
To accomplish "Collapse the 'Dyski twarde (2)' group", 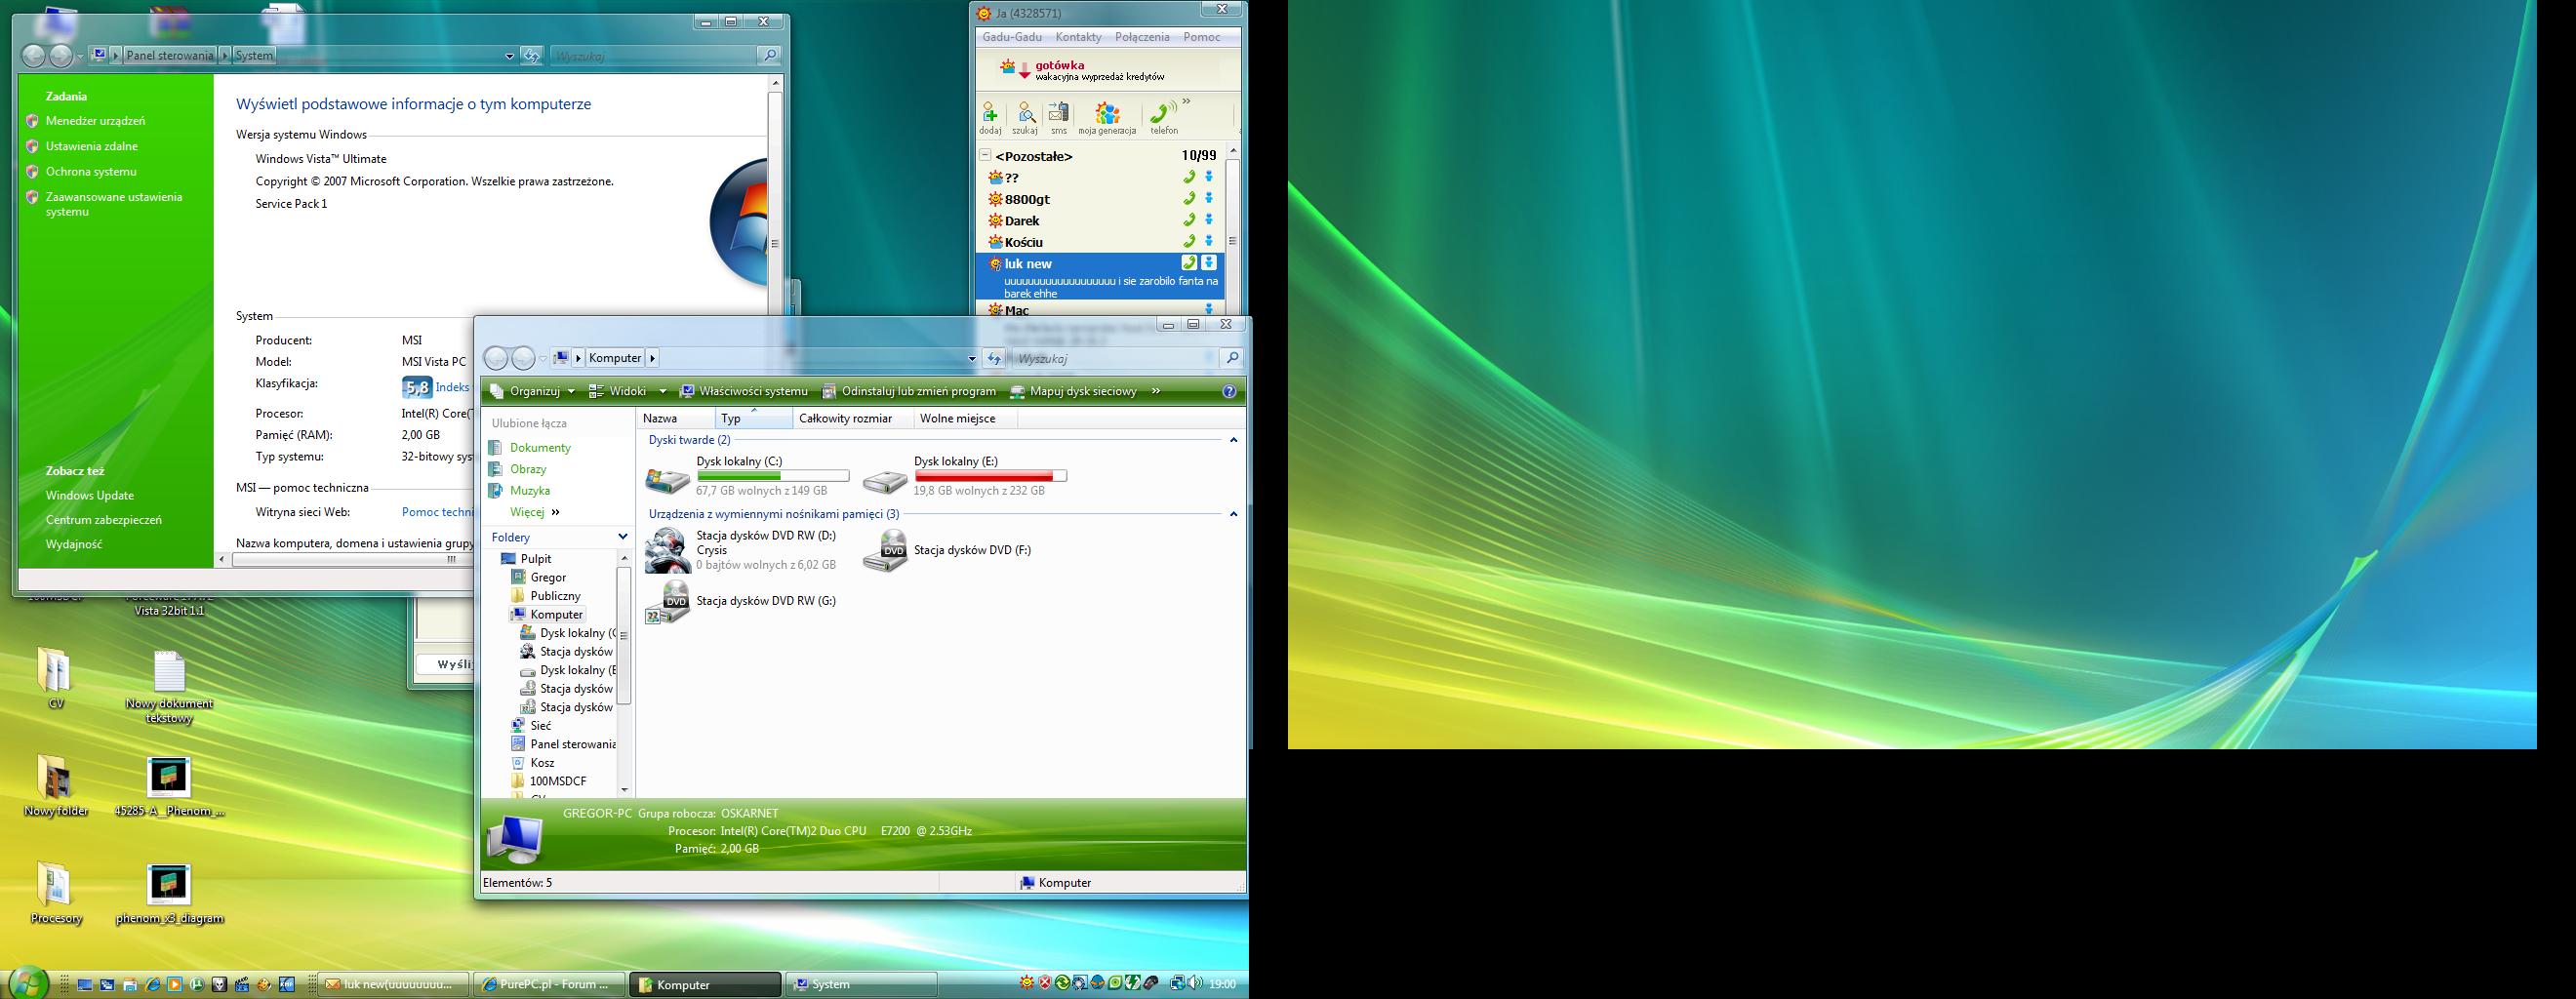I will point(1233,440).
